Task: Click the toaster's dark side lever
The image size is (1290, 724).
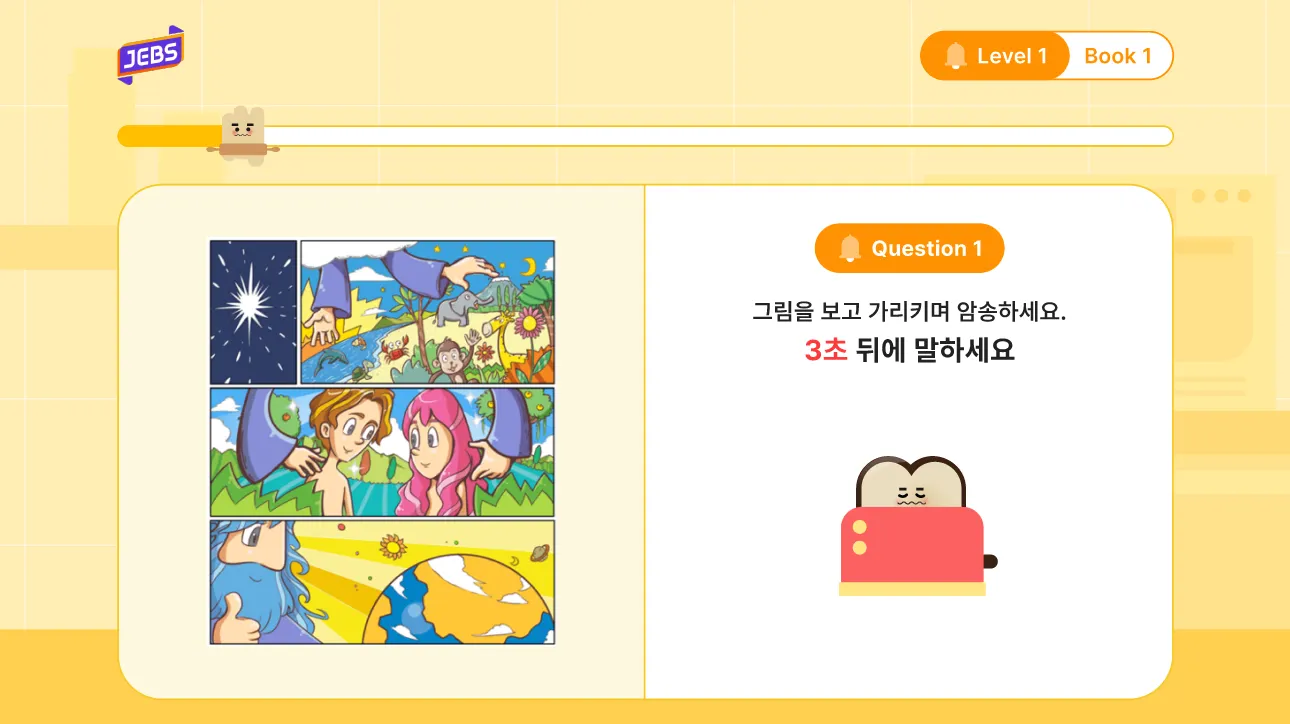Action: click(990, 561)
